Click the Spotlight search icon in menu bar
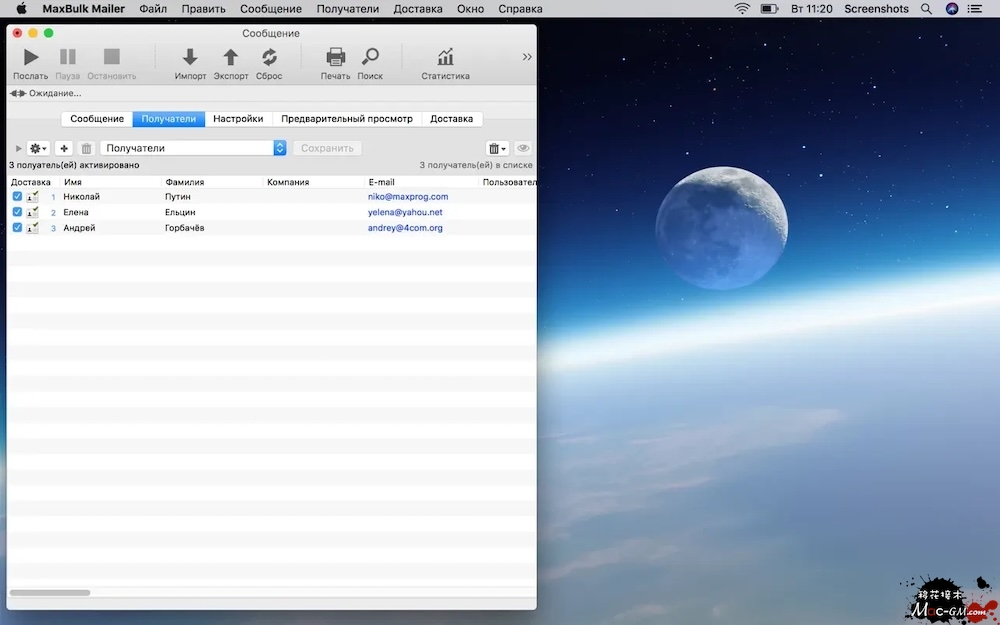 926,9
